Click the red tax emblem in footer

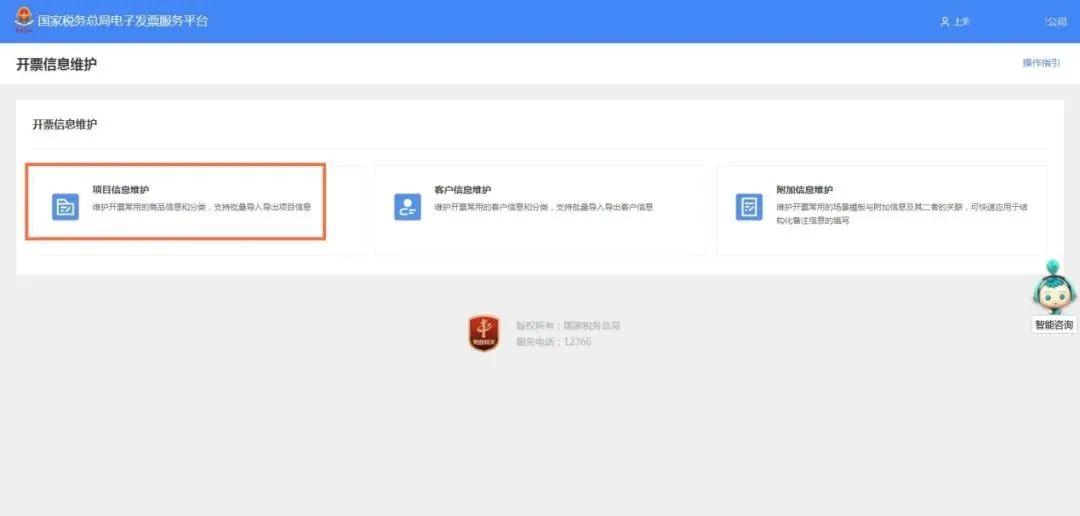[484, 333]
